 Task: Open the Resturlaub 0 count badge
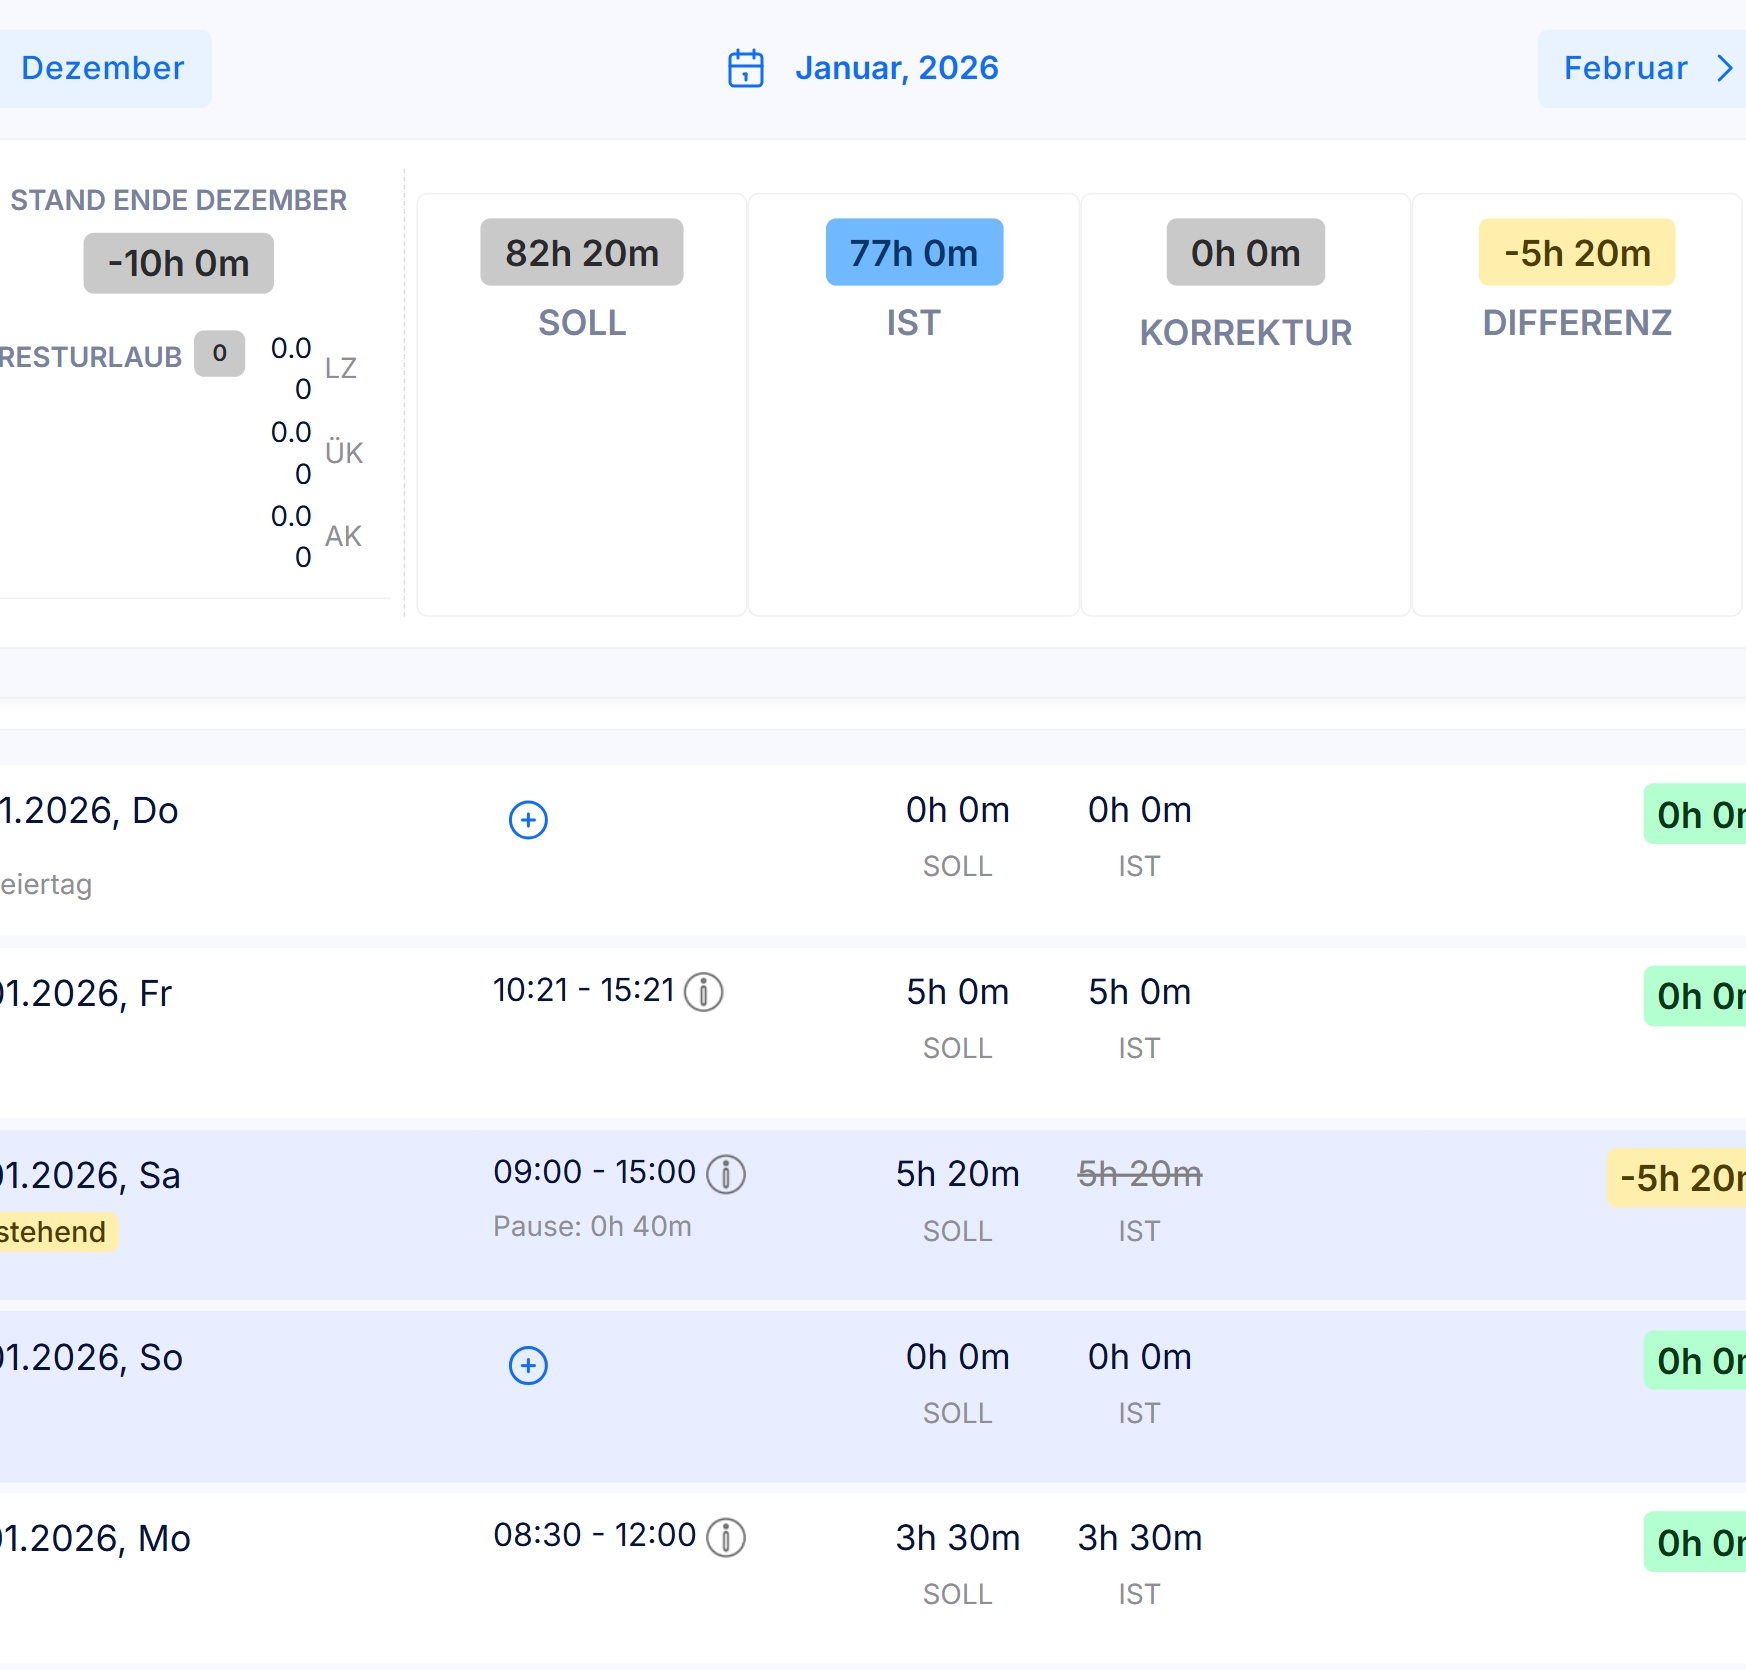click(220, 354)
